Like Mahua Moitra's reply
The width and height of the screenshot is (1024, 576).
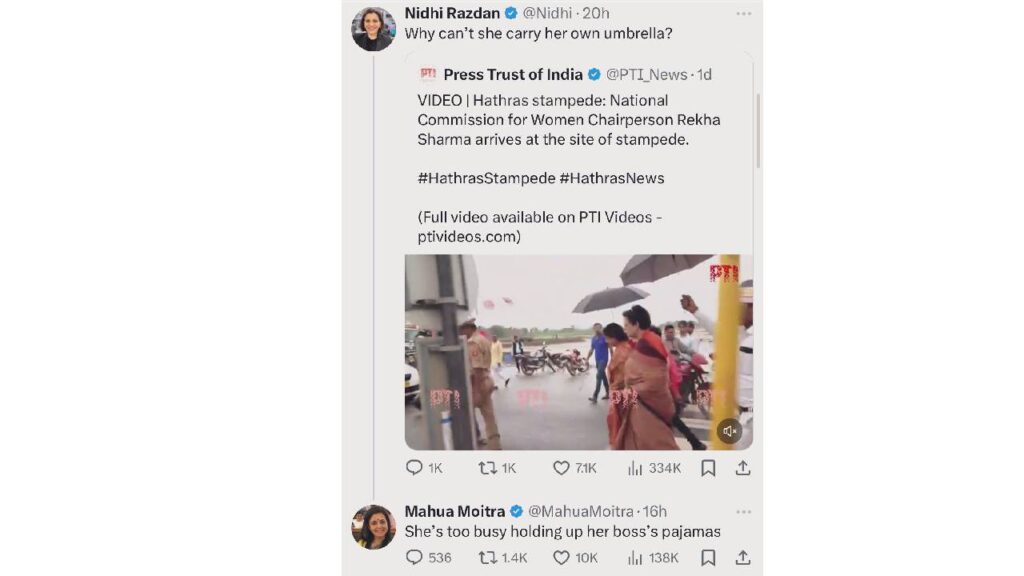(562, 558)
